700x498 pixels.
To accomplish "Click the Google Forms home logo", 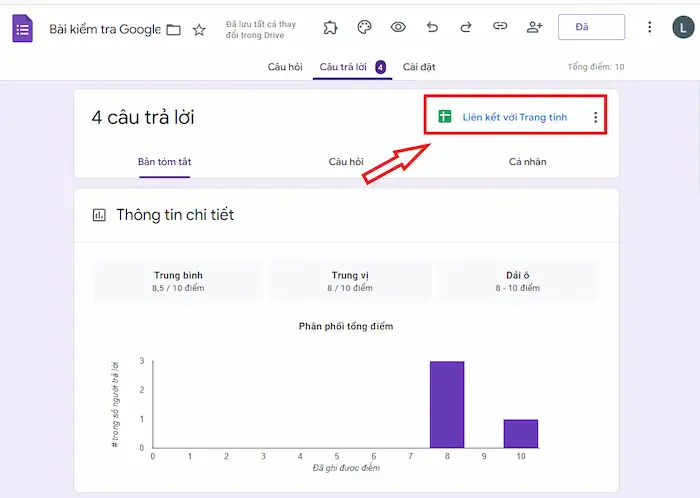I will click(x=22, y=28).
